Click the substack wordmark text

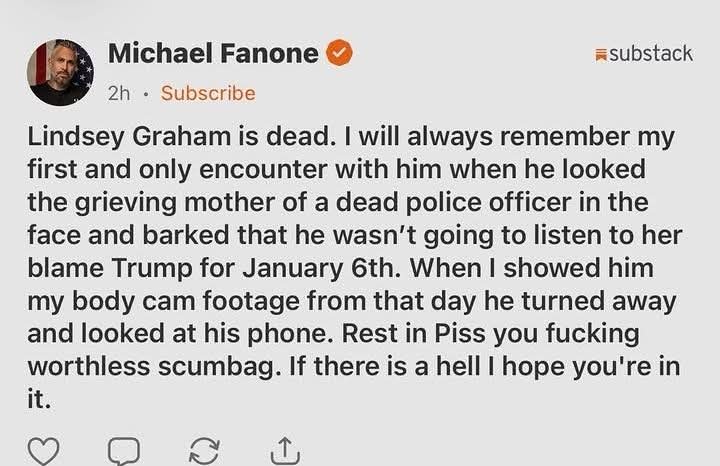point(651,53)
